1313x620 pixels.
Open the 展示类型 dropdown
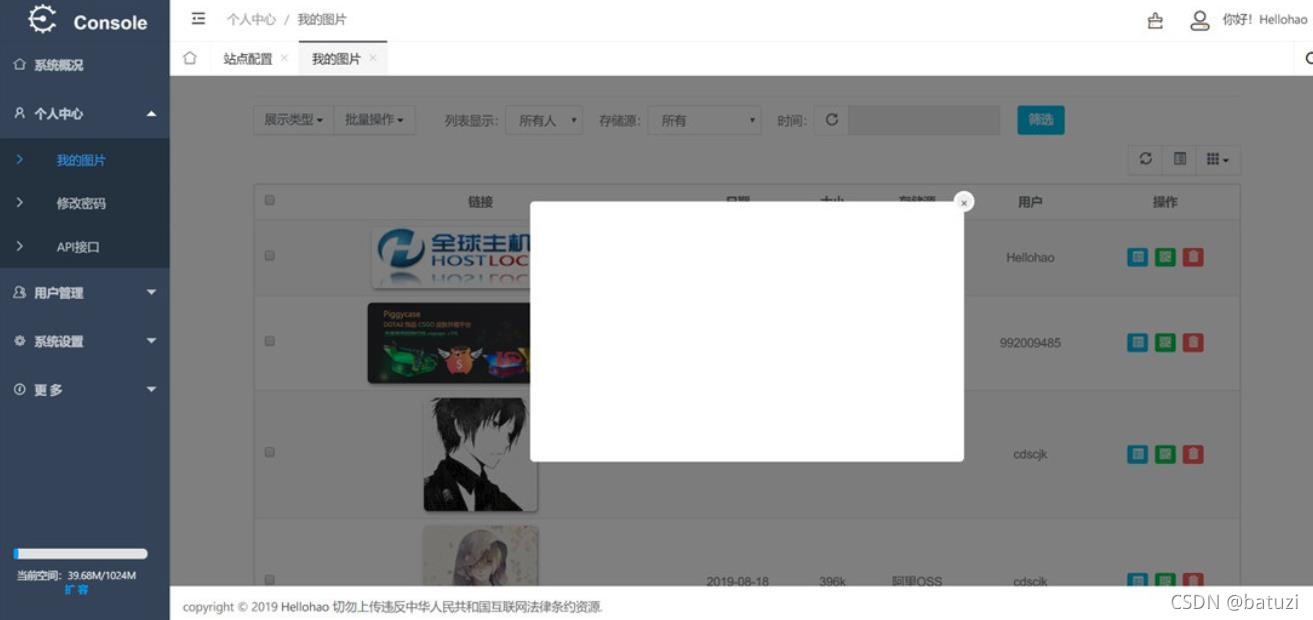point(293,120)
